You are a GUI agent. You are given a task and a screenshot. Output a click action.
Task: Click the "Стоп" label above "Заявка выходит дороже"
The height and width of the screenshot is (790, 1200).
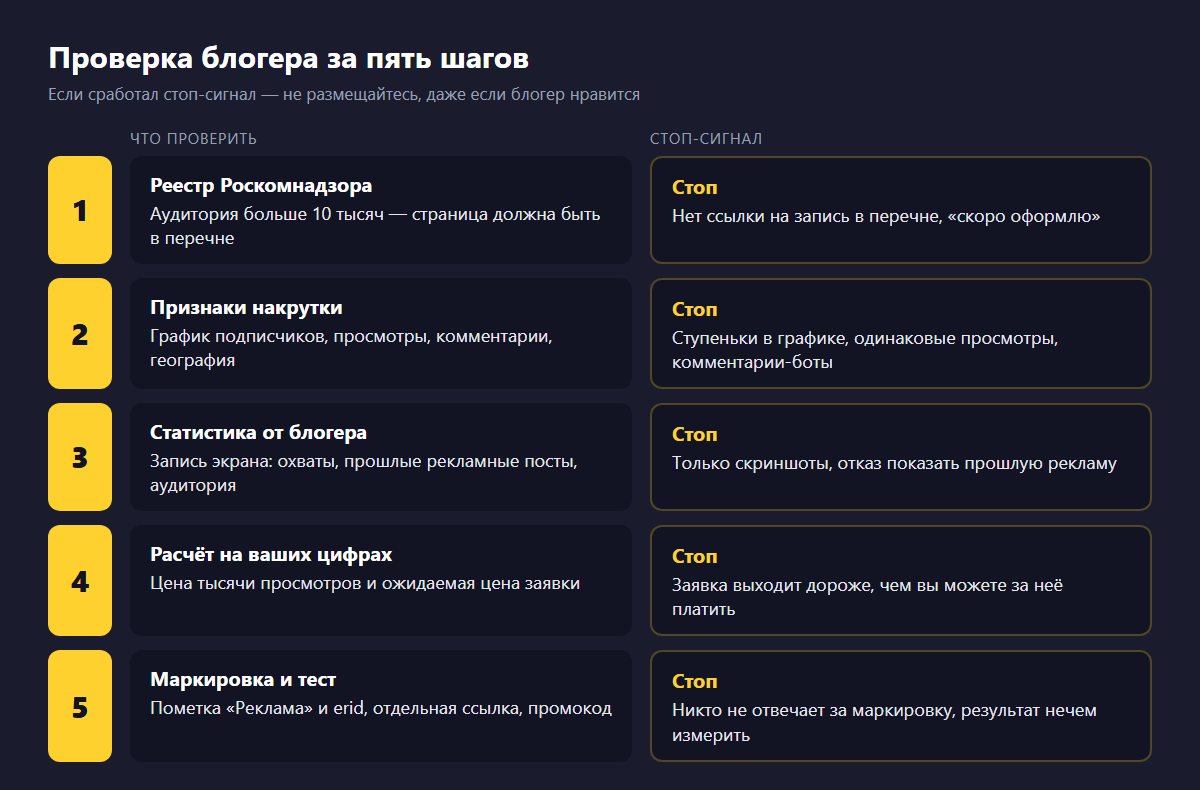(695, 557)
